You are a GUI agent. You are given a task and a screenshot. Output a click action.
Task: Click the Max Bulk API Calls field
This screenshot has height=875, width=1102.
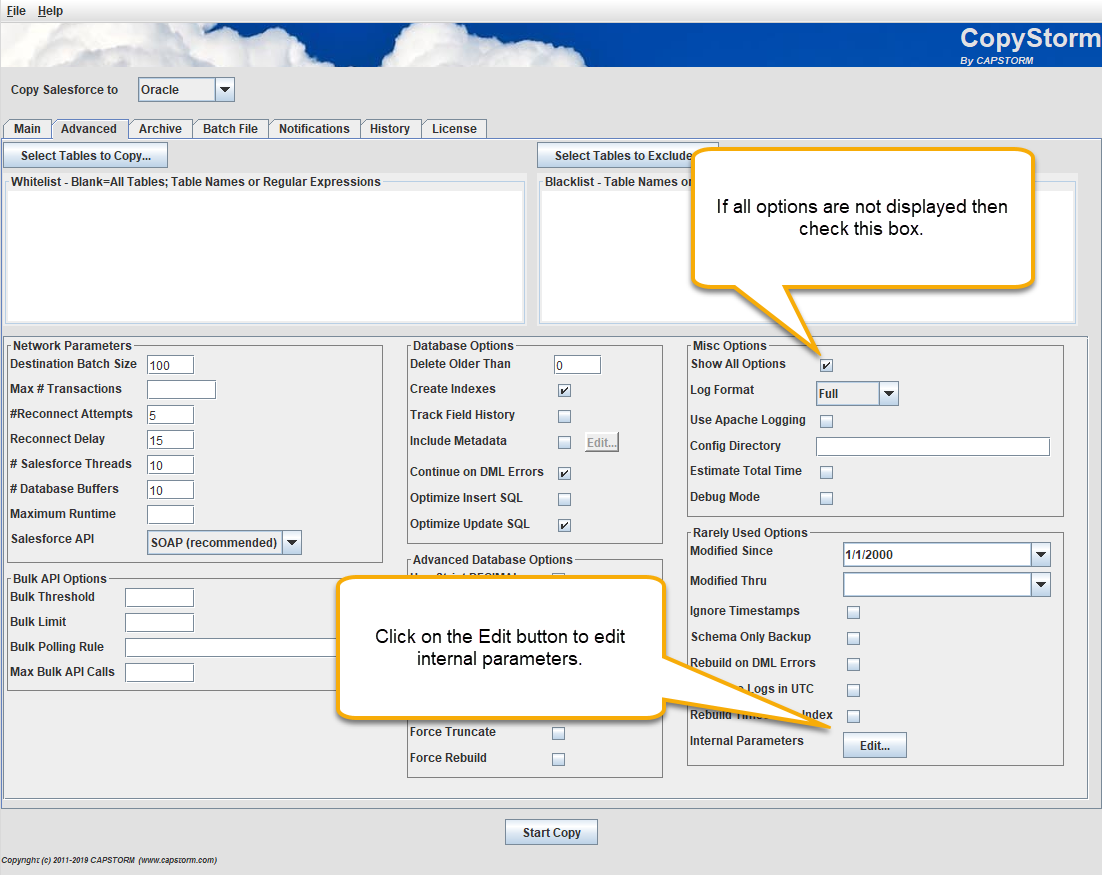click(160, 673)
